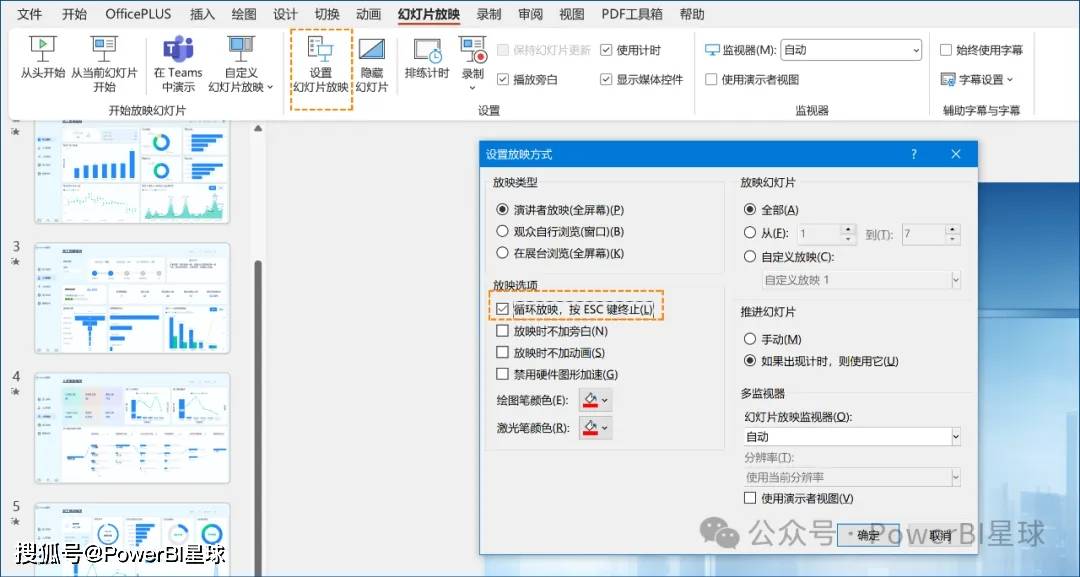Uncheck 循环放映，按ESC键终止 option

click(503, 307)
